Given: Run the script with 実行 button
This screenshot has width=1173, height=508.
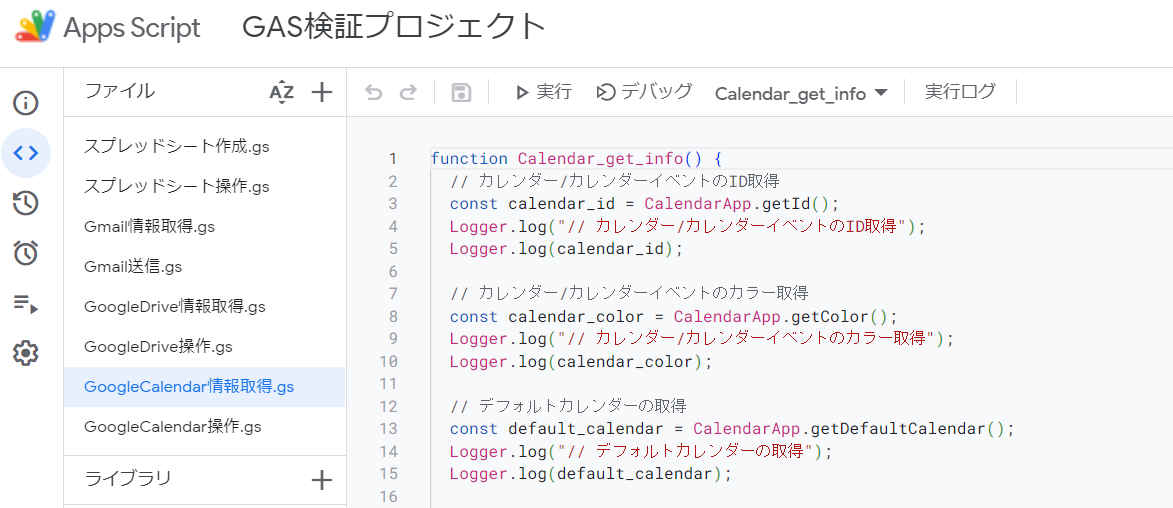Looking at the screenshot, I should point(543,93).
